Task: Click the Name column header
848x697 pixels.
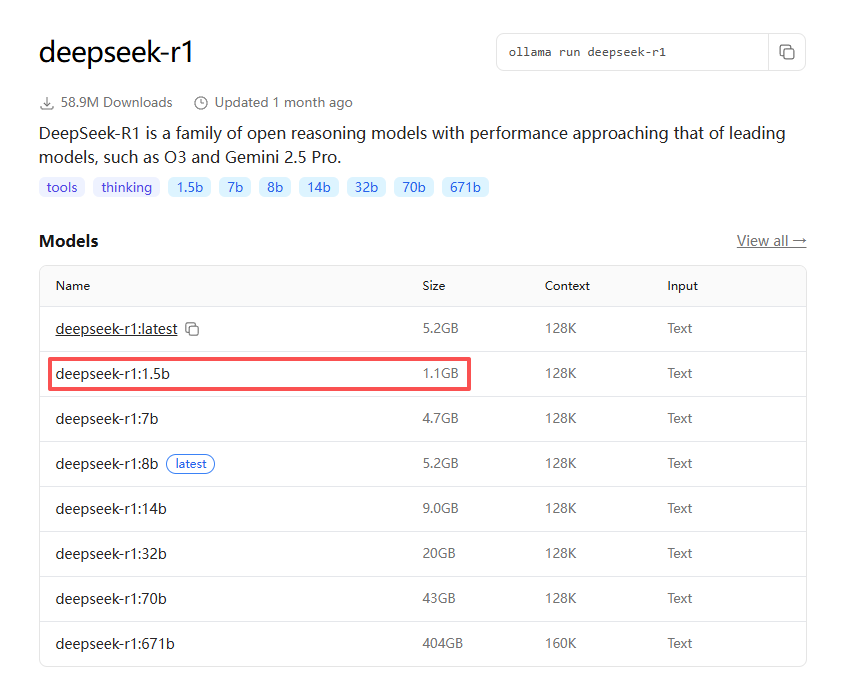Action: click(73, 286)
